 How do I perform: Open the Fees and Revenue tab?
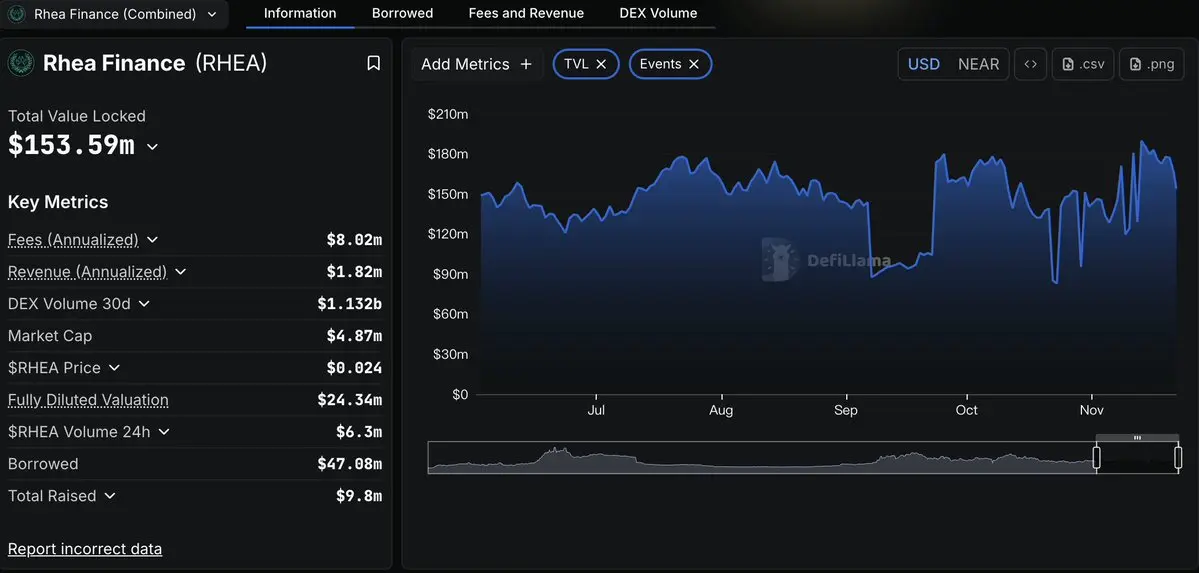(x=526, y=13)
